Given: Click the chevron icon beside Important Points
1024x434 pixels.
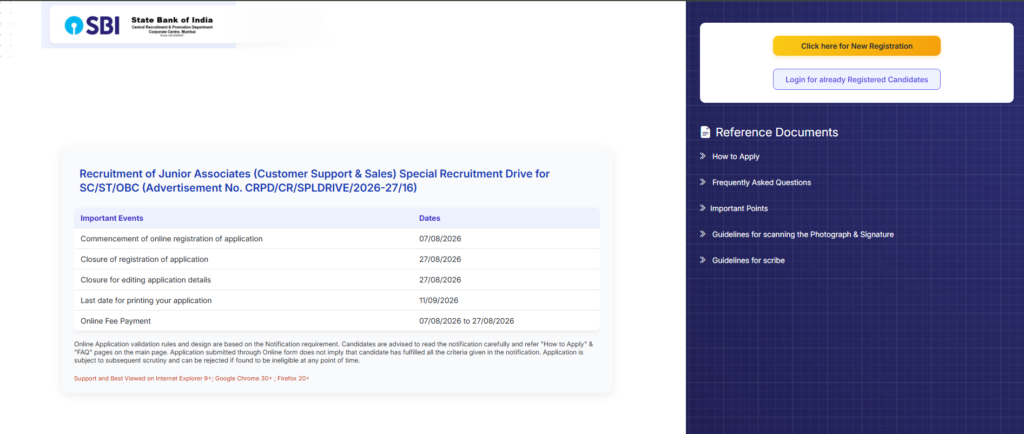Looking at the screenshot, I should click(703, 208).
